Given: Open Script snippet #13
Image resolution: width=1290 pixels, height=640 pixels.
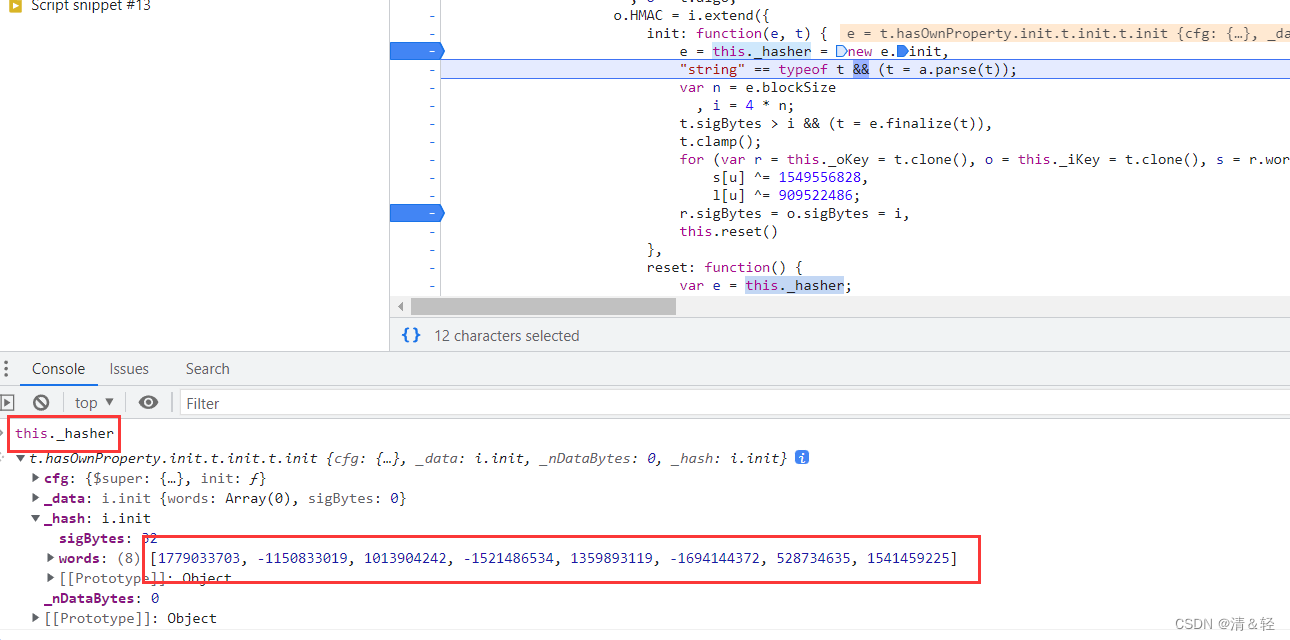Looking at the screenshot, I should coord(91,6).
